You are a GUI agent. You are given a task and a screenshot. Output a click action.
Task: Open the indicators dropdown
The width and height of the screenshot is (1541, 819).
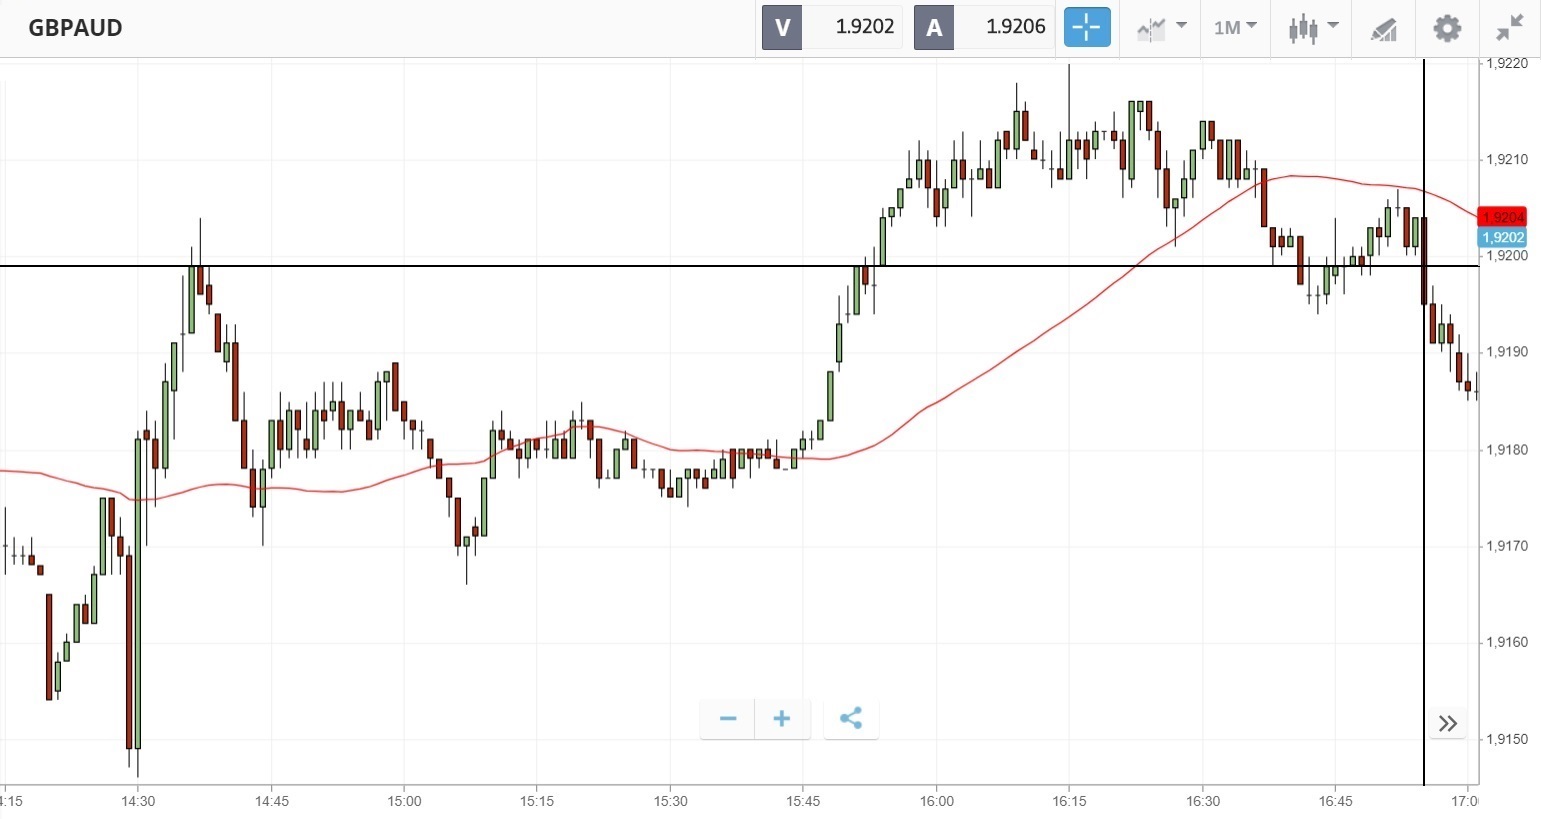point(1160,27)
